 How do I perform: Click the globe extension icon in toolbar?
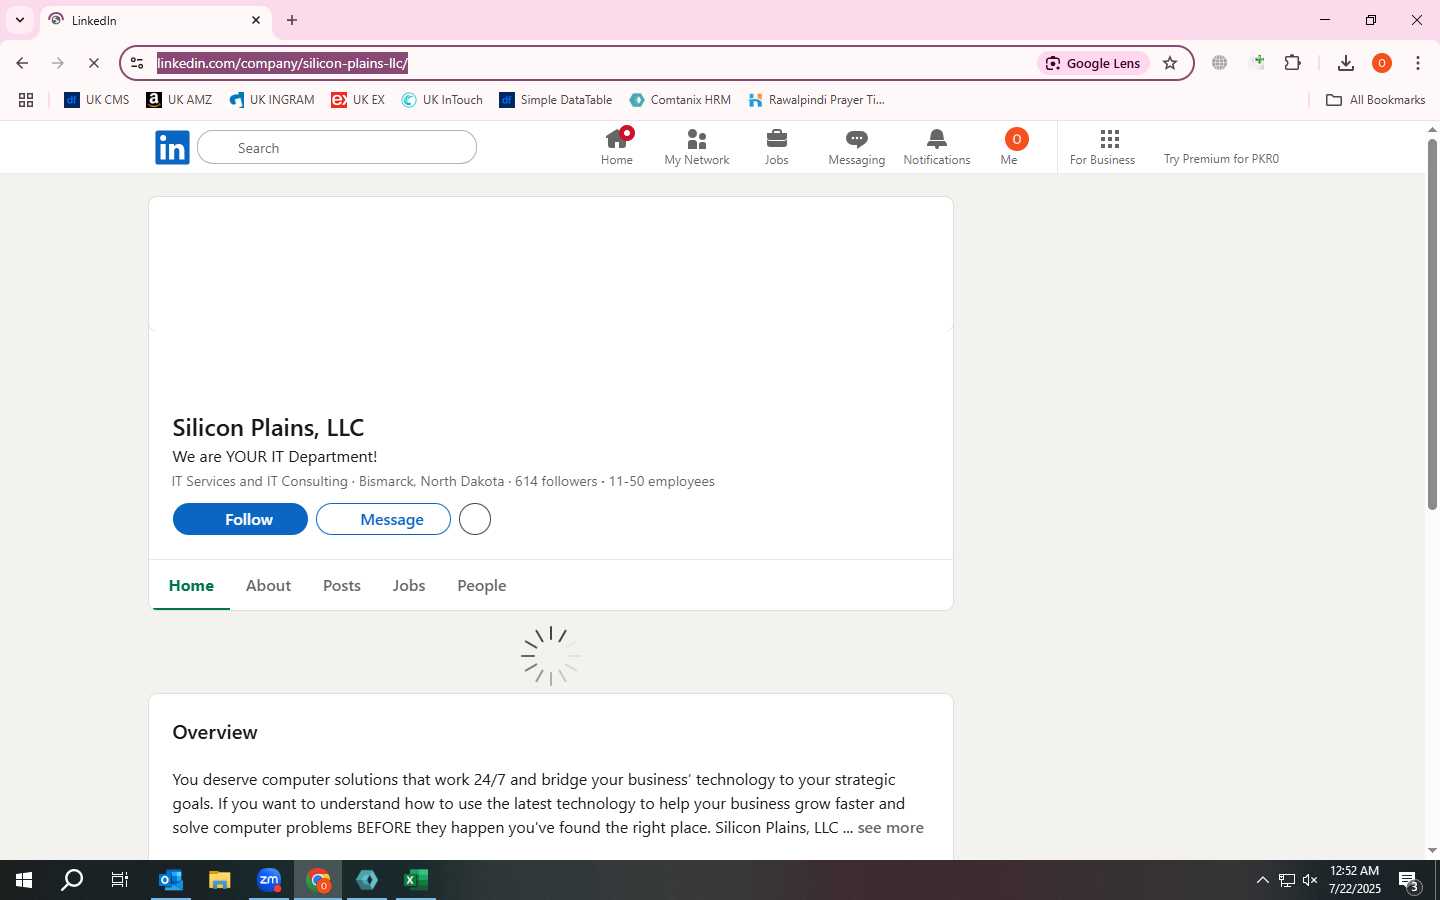[1219, 63]
